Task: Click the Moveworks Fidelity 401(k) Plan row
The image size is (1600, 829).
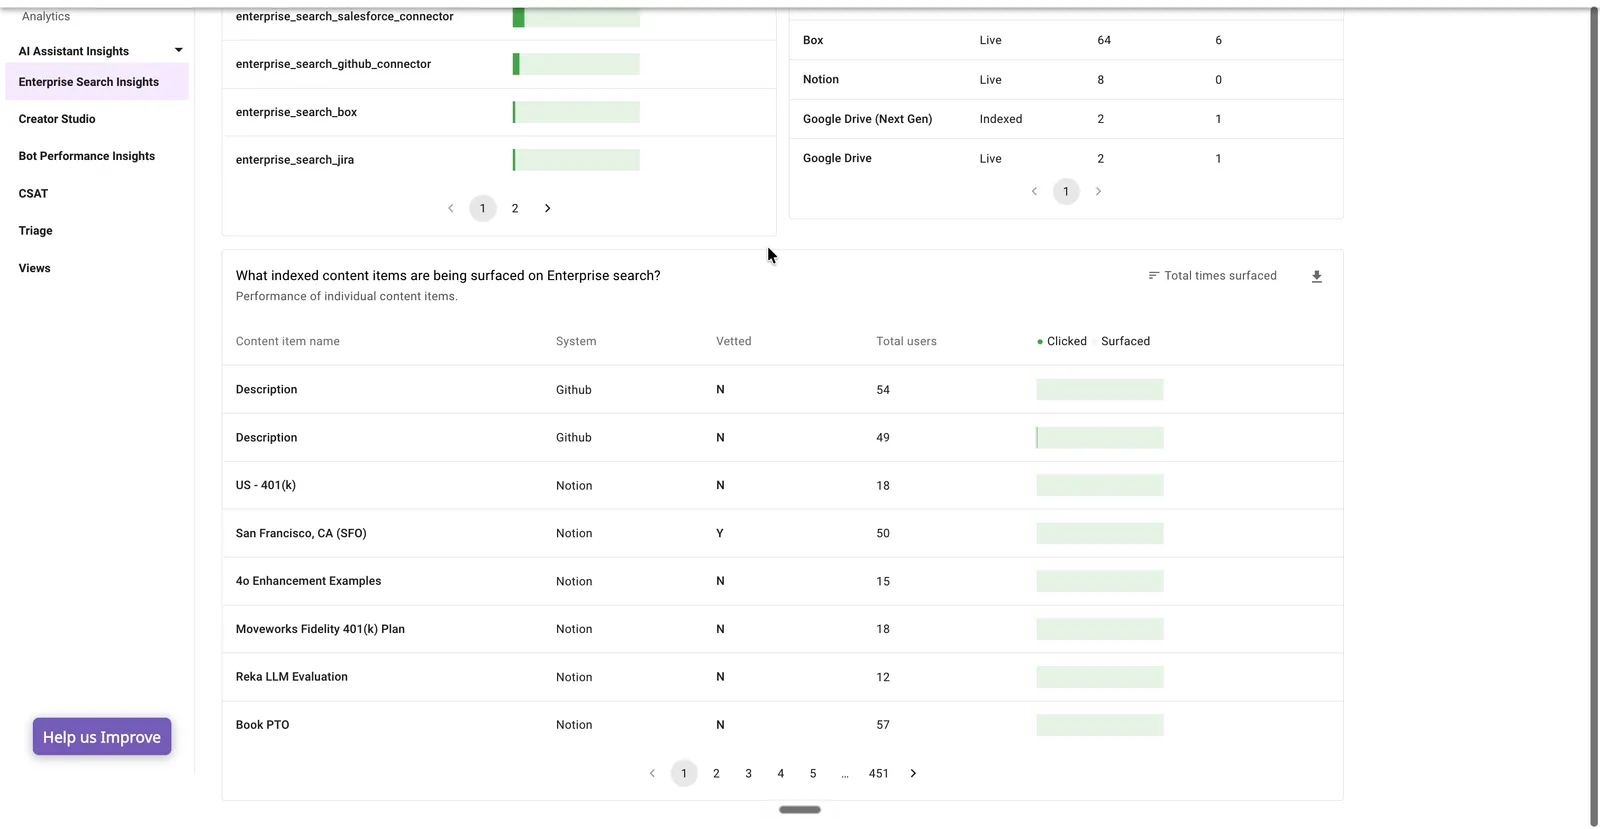Action: (x=782, y=629)
